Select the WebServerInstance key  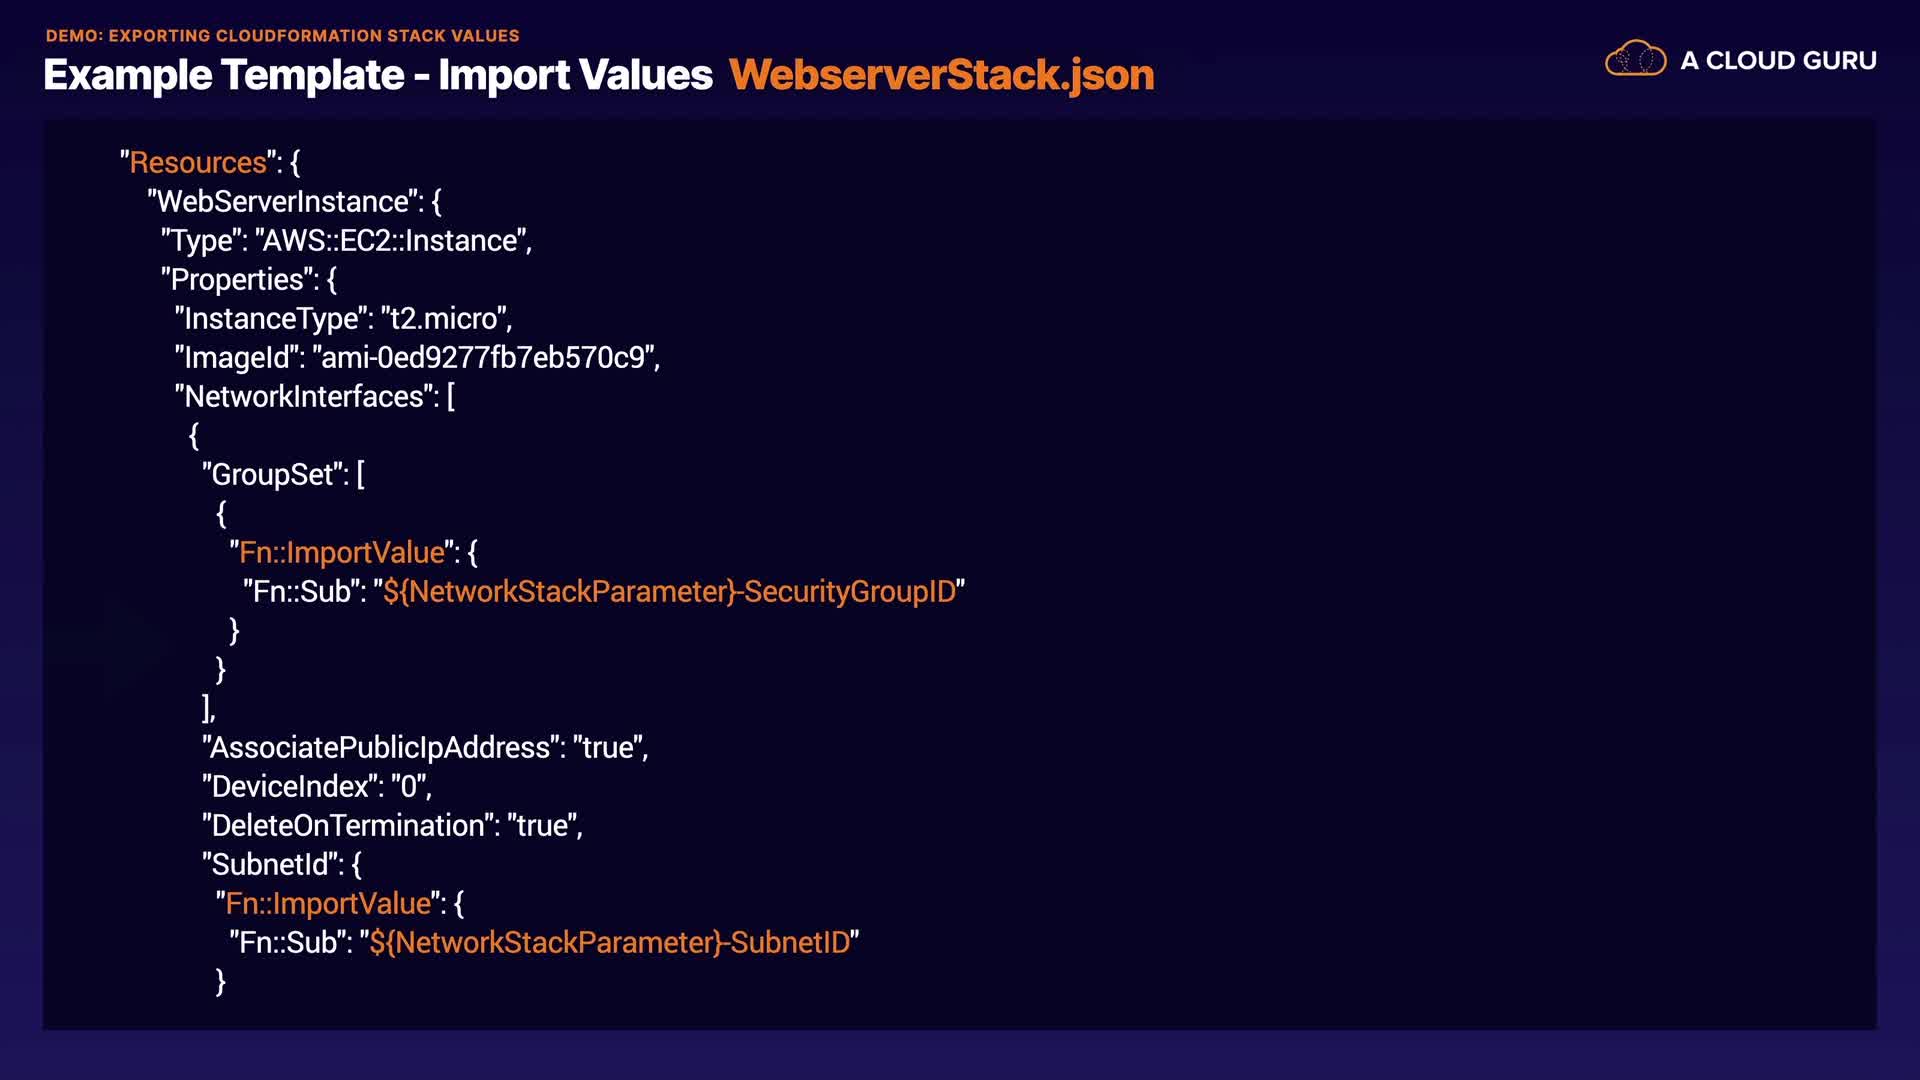pyautogui.click(x=283, y=202)
